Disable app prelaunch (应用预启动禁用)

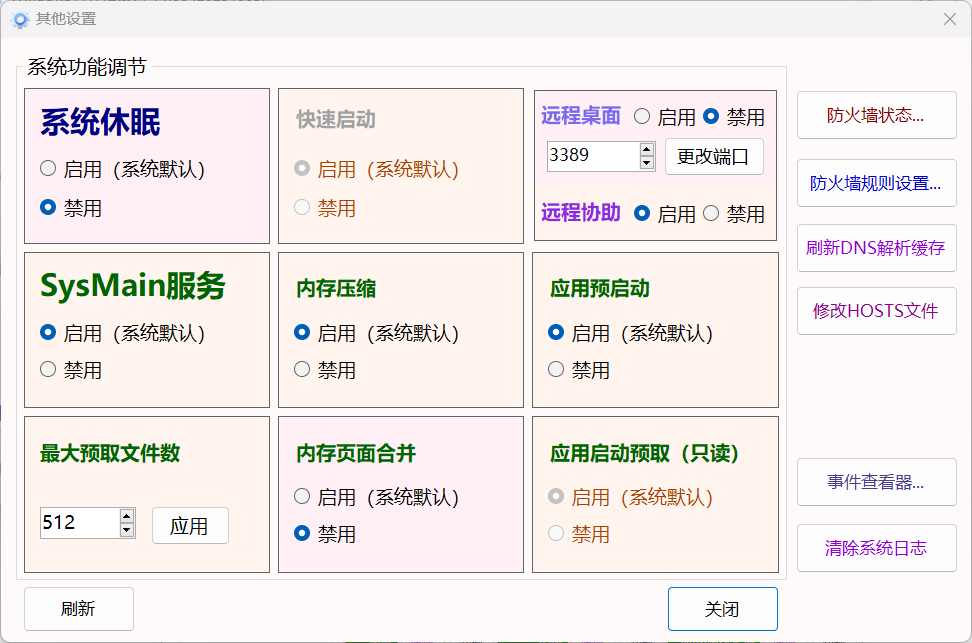click(x=556, y=370)
